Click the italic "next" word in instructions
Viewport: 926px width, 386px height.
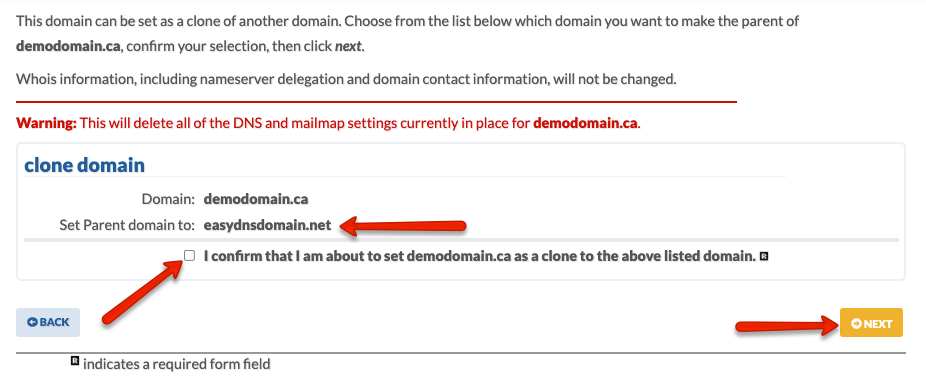pos(348,46)
